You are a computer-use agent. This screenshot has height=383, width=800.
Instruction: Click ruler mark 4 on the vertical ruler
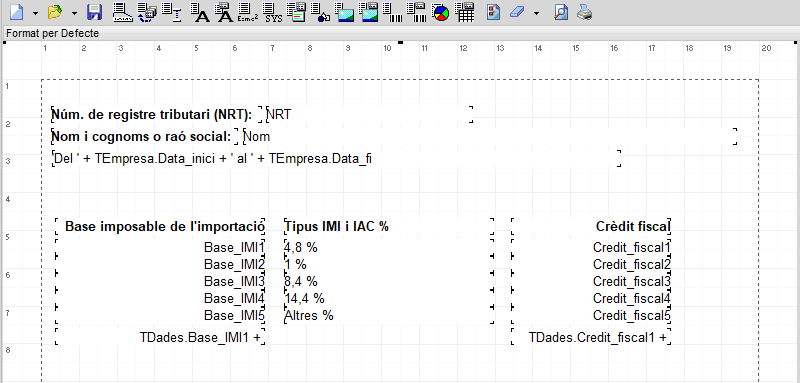pyautogui.click(x=7, y=199)
